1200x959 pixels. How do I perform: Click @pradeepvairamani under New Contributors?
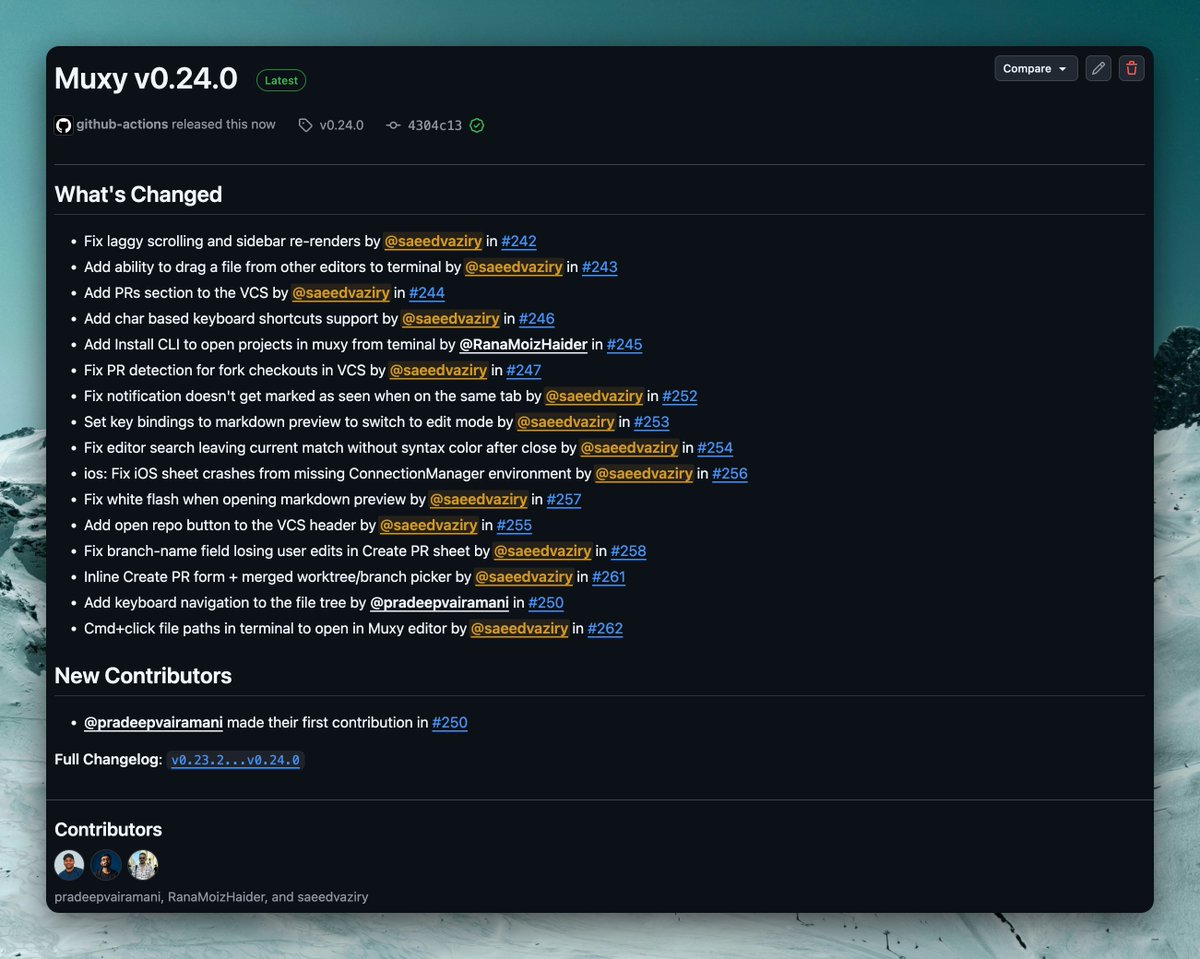click(x=153, y=722)
